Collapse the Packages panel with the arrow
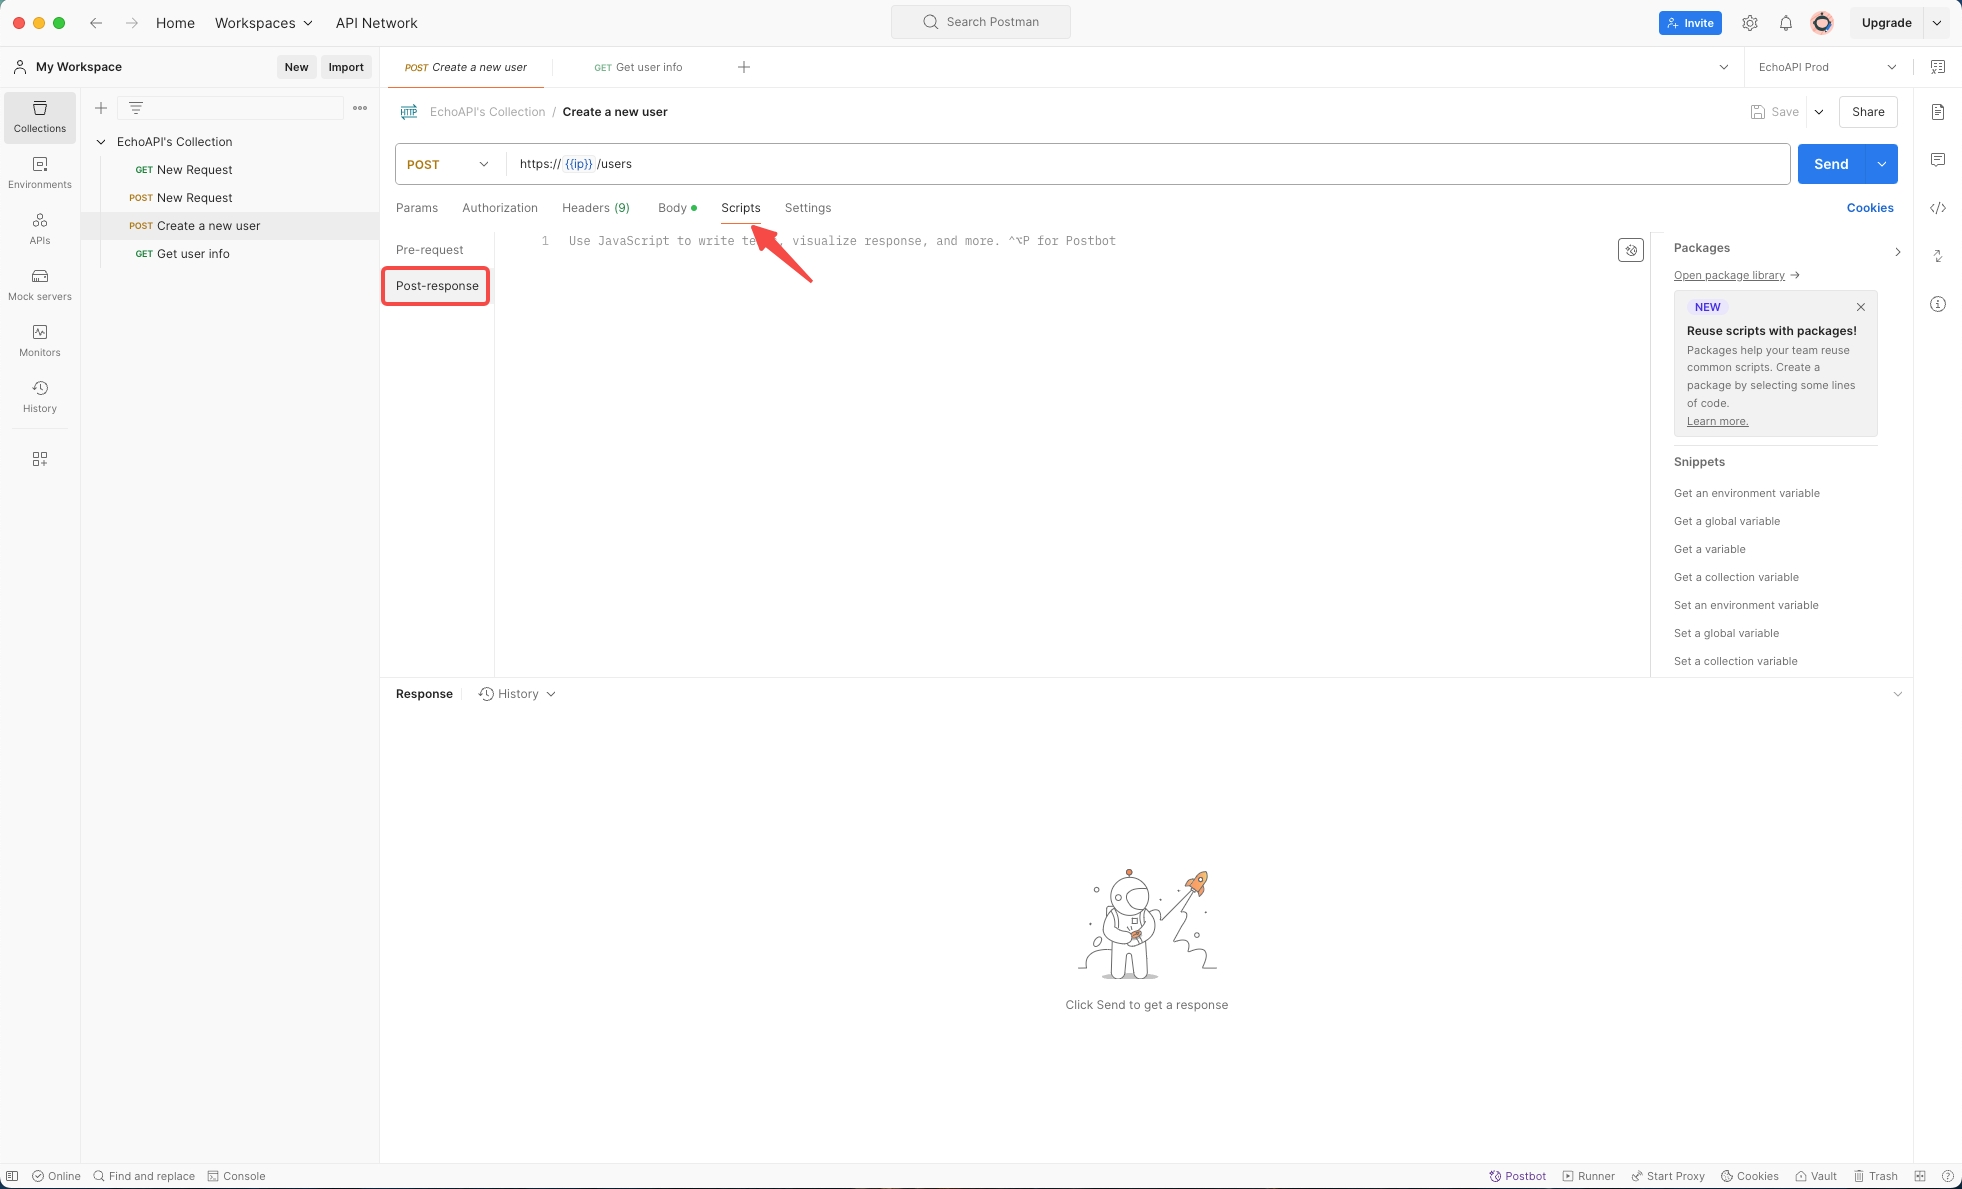1962x1189 pixels. pos(1897,252)
